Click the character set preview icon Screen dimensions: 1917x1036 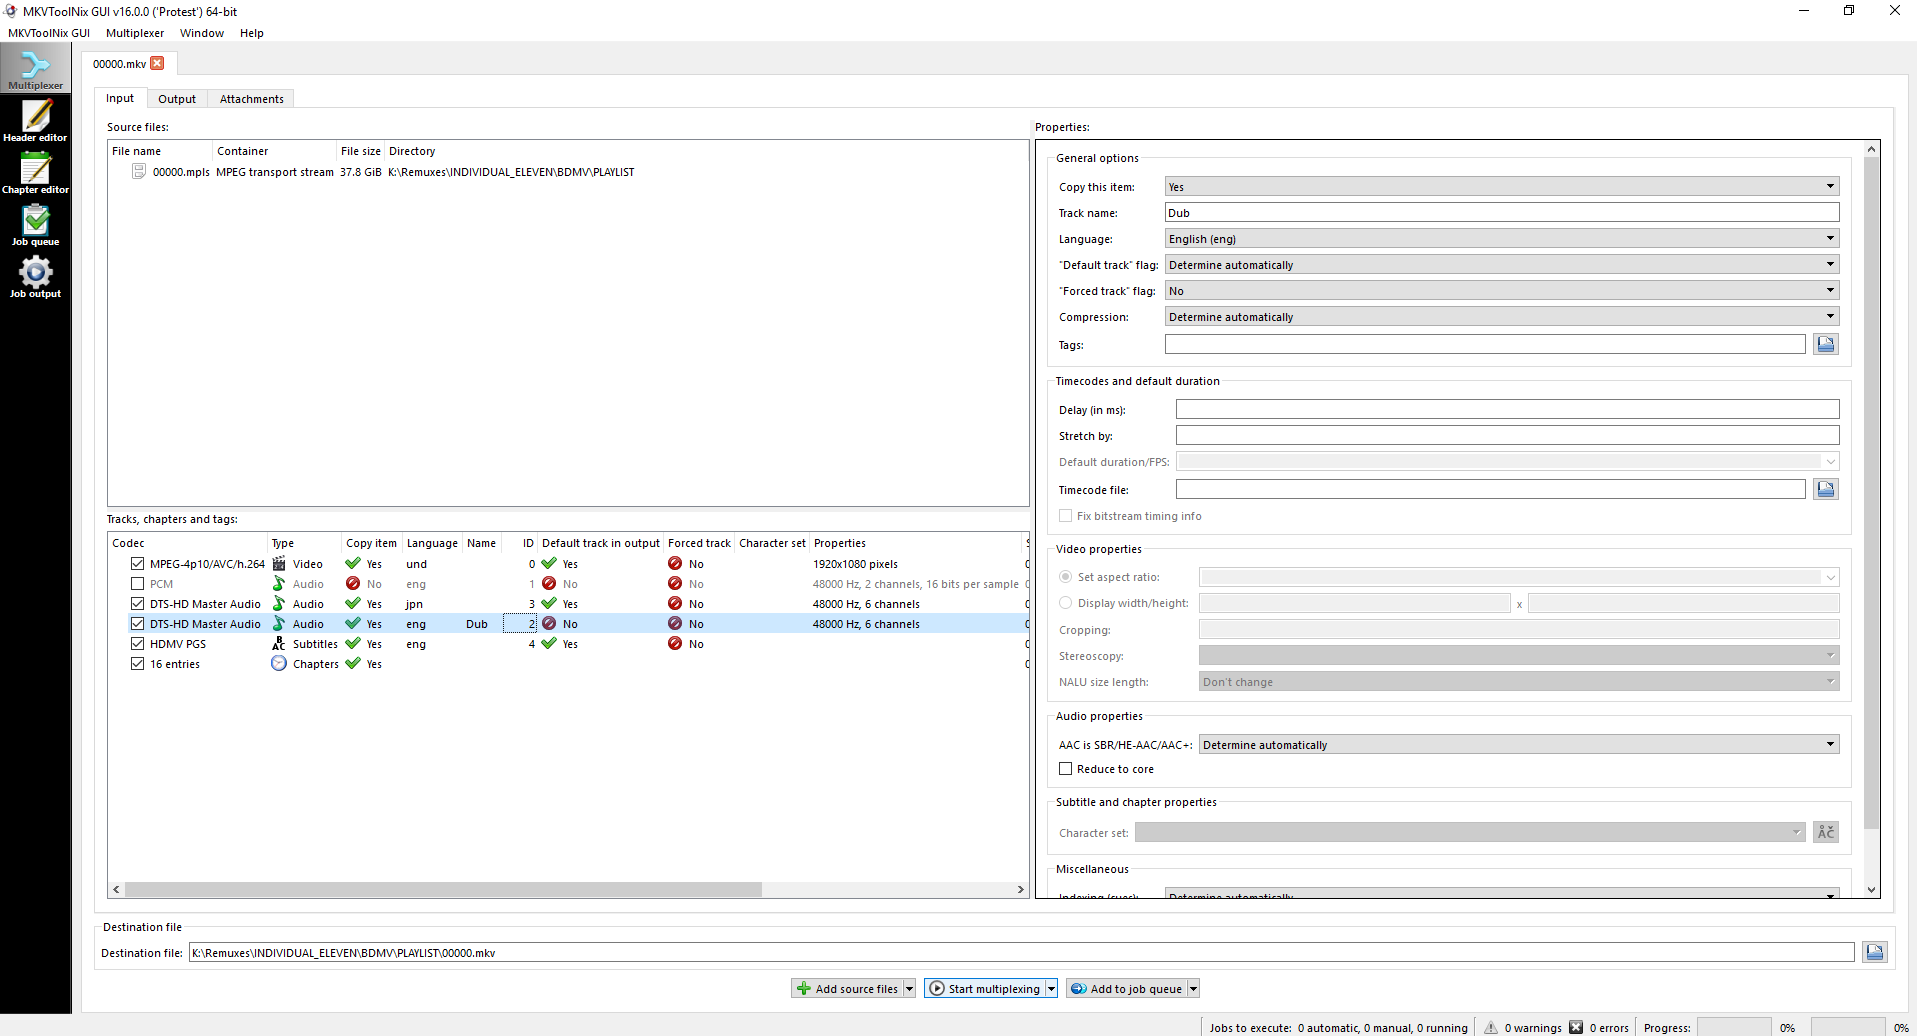click(1826, 832)
